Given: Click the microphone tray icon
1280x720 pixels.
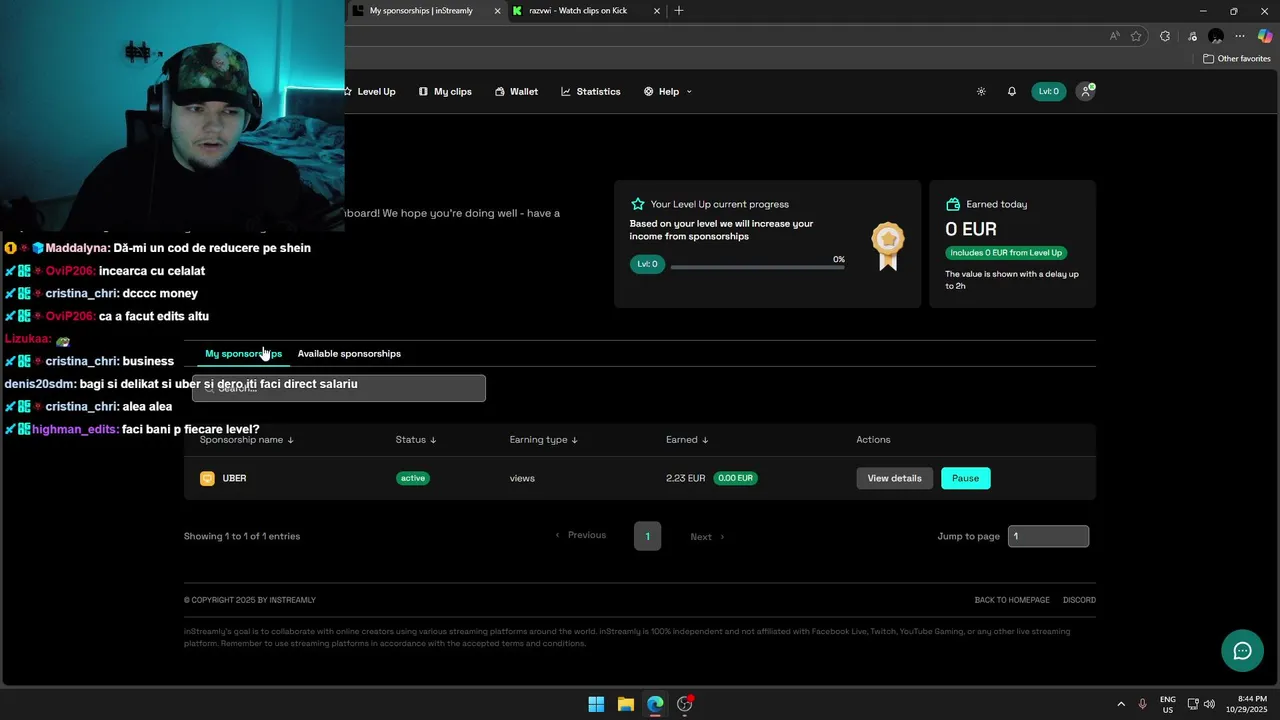Looking at the screenshot, I should (x=1142, y=704).
